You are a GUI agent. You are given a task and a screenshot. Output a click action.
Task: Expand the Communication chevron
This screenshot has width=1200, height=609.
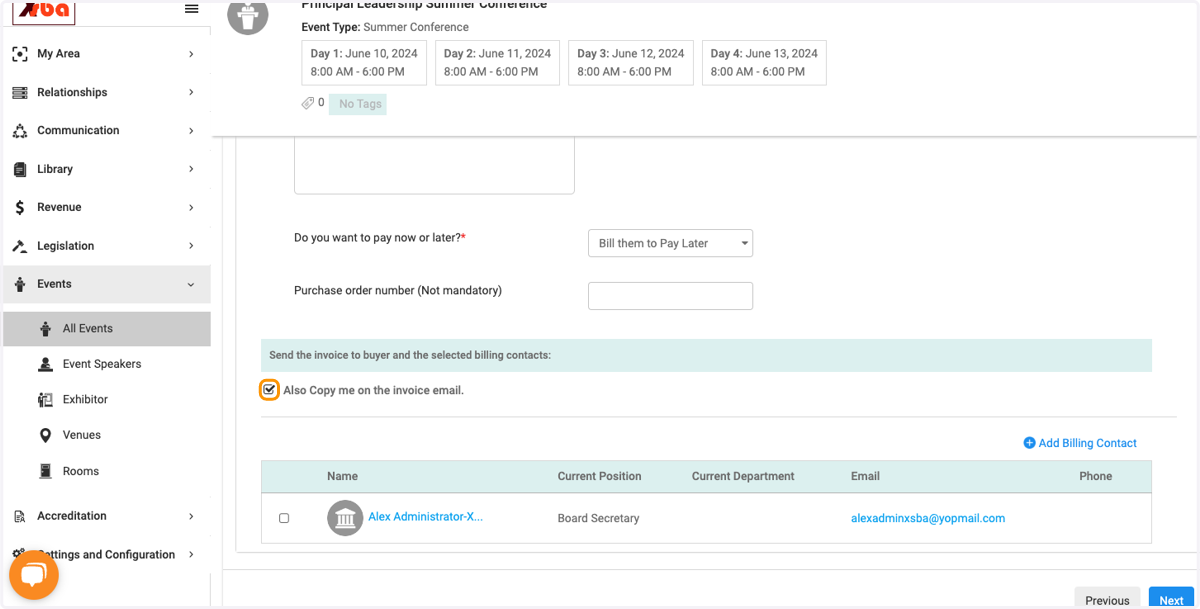tap(191, 131)
